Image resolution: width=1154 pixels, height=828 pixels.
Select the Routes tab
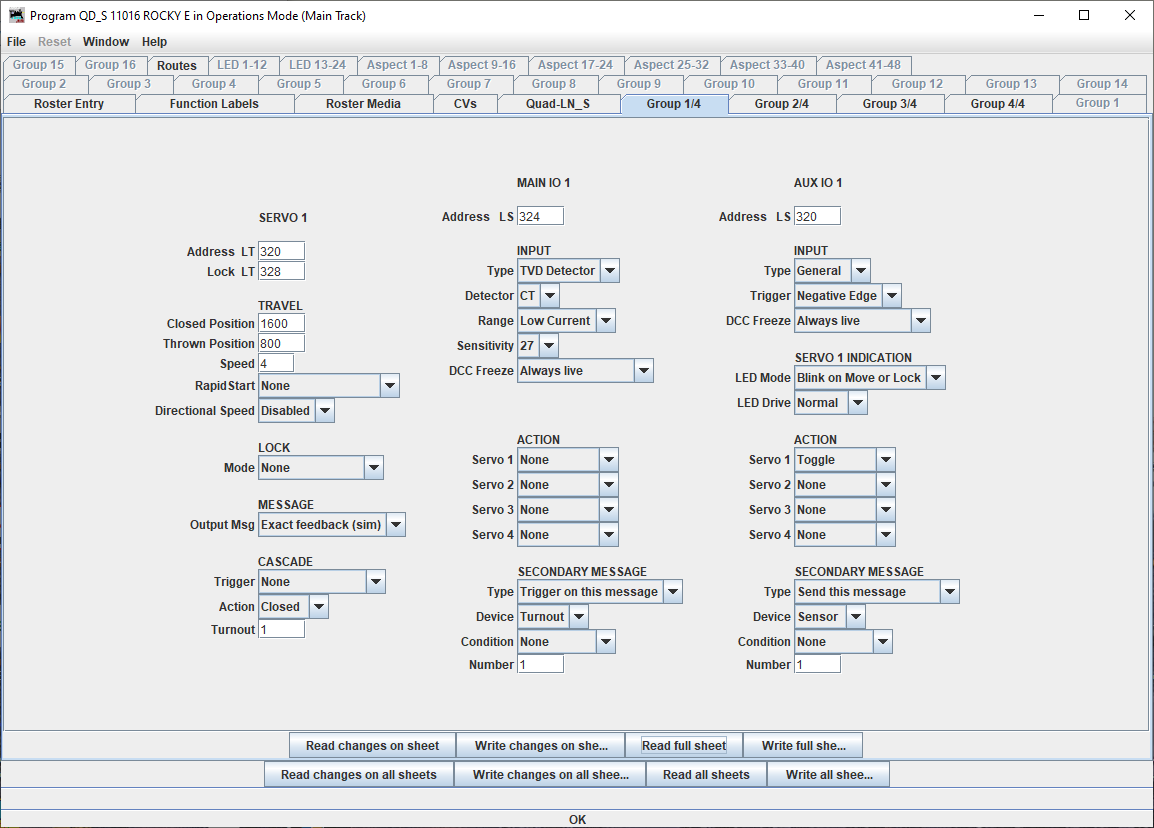(177, 66)
